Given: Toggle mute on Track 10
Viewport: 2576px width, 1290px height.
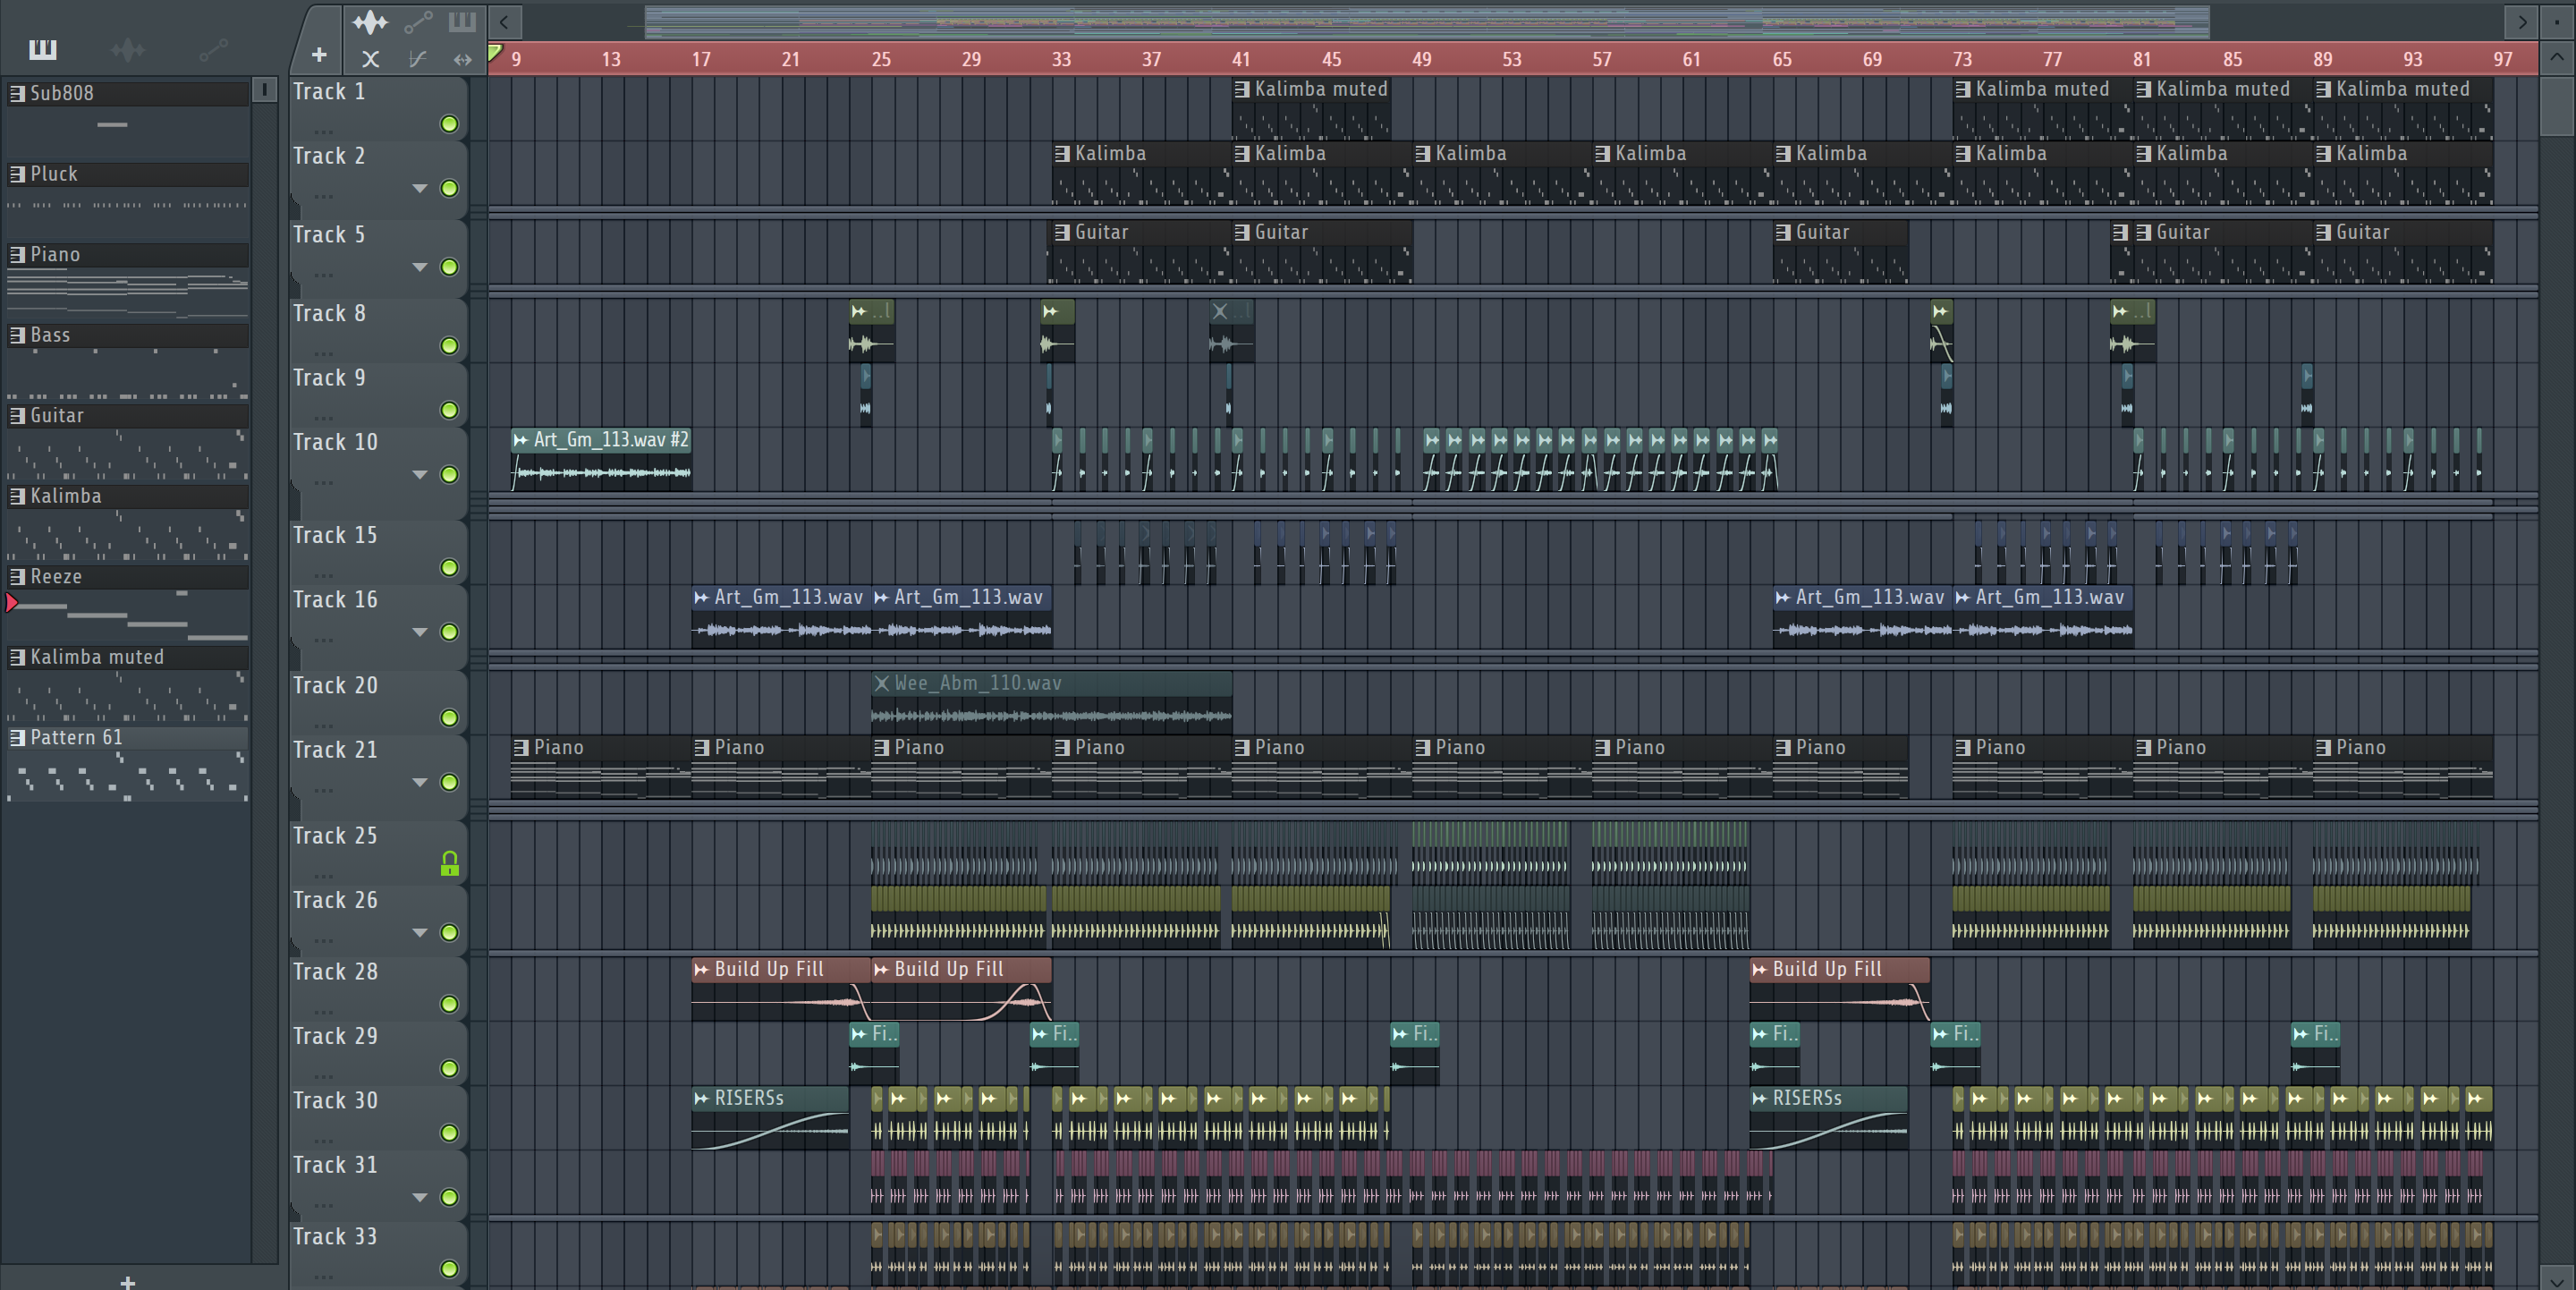Looking at the screenshot, I should pos(450,474).
